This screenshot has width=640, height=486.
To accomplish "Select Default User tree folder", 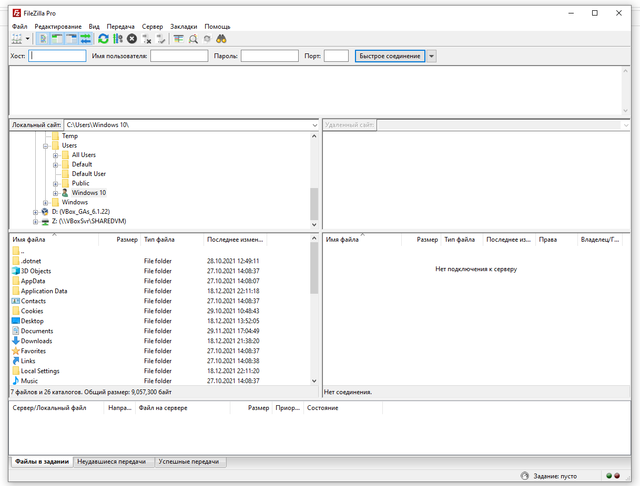I will [89, 174].
